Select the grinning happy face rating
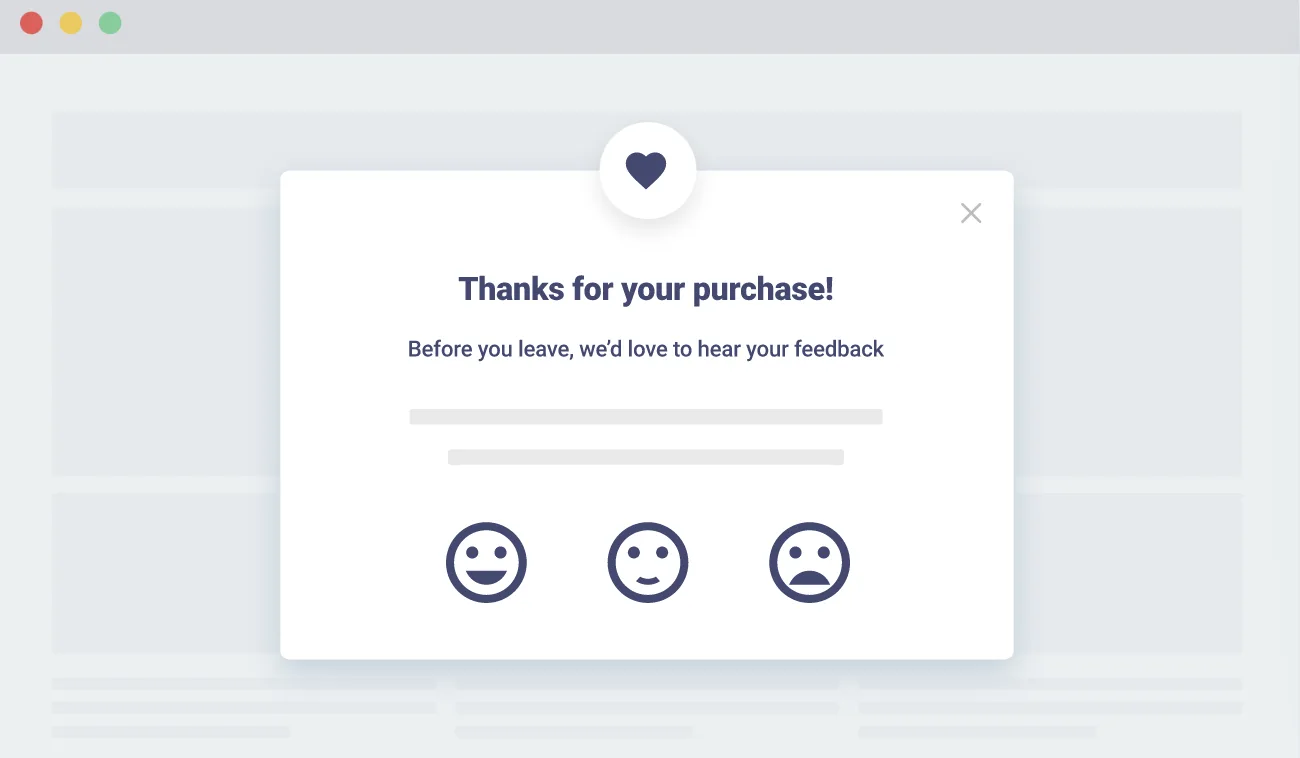The width and height of the screenshot is (1300, 758). point(486,562)
